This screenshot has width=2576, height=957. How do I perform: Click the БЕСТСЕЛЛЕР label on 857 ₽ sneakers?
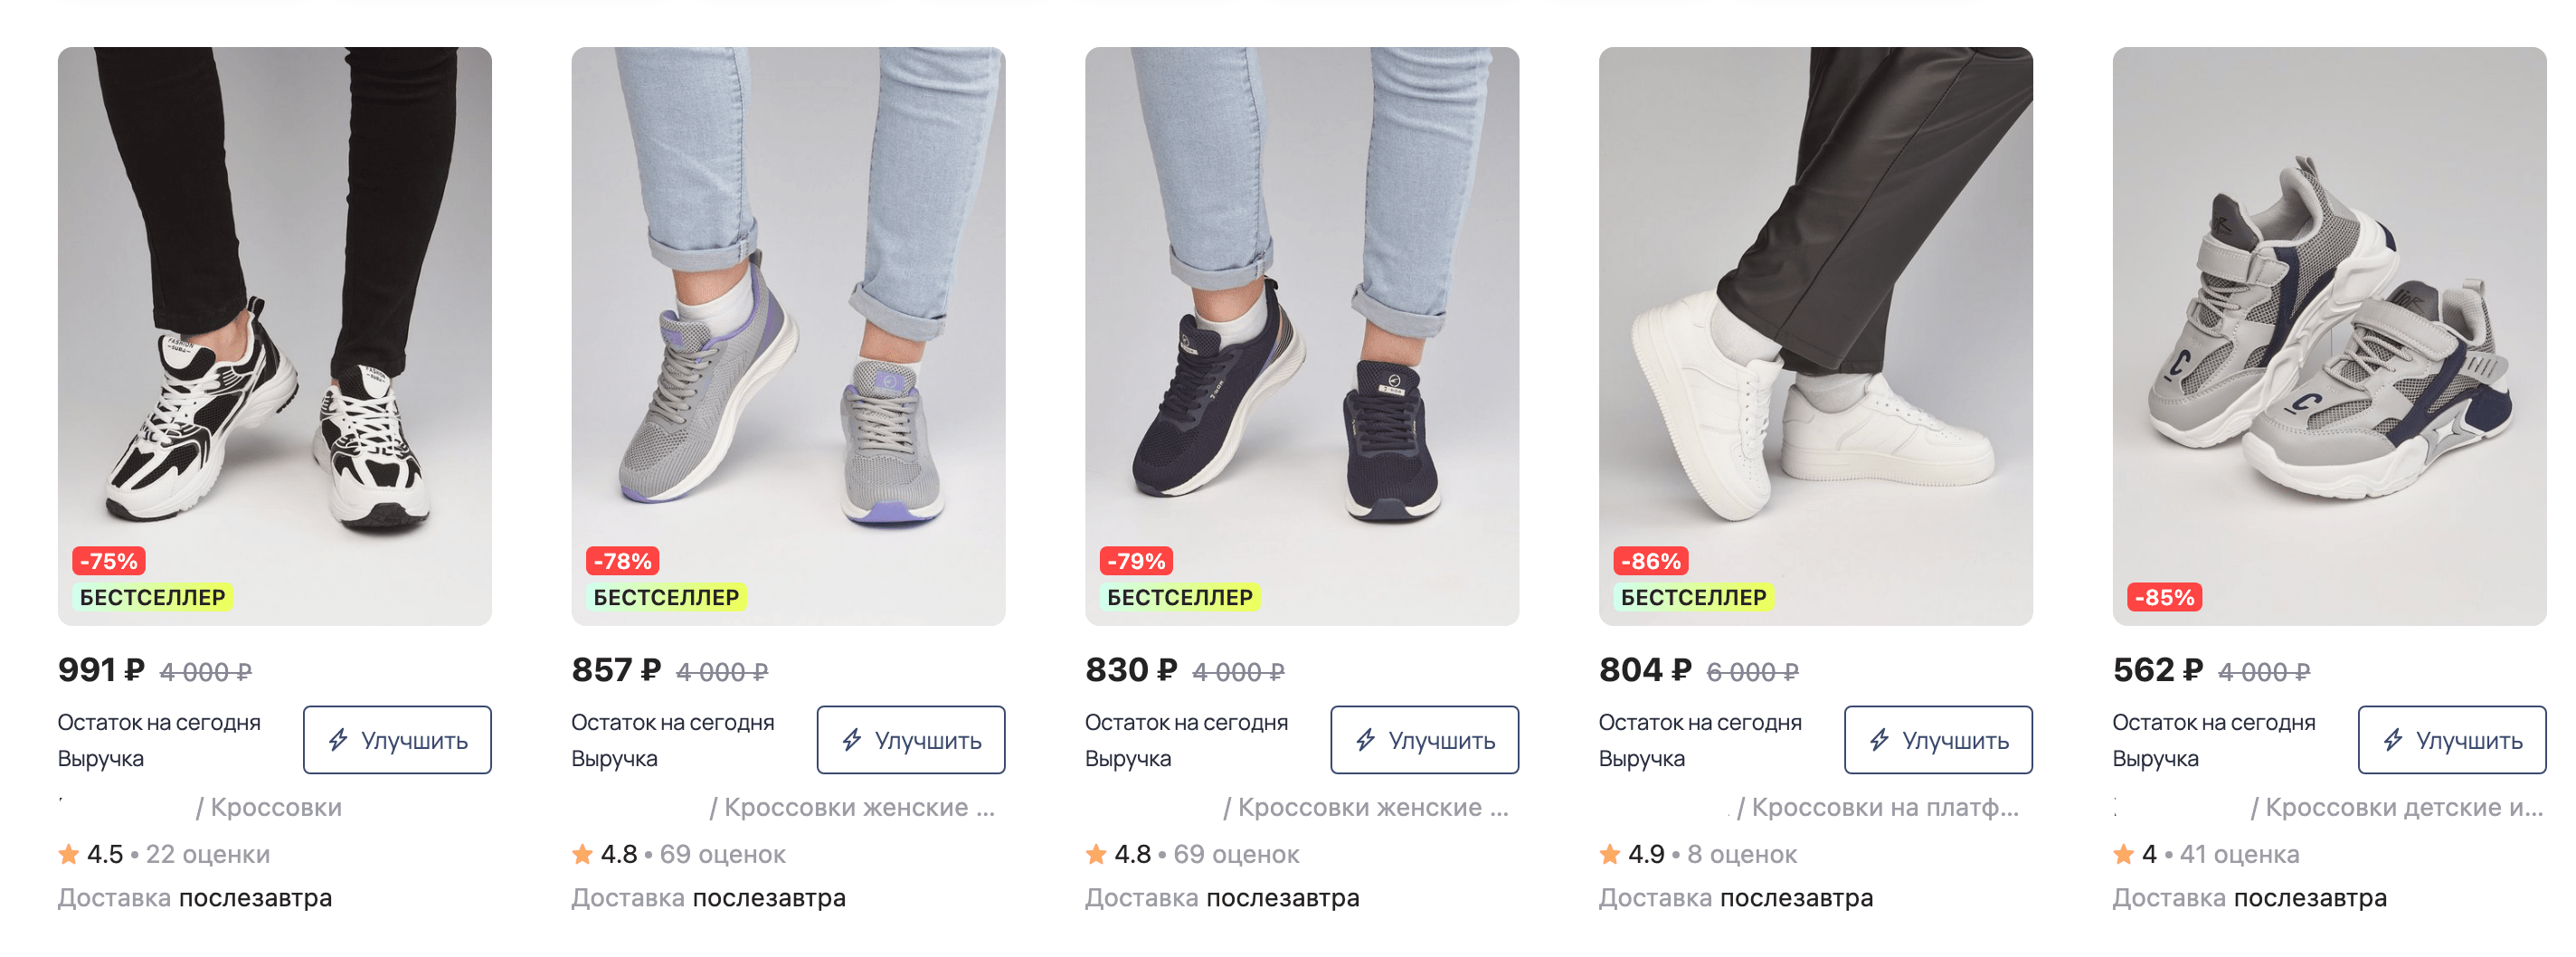click(x=666, y=597)
